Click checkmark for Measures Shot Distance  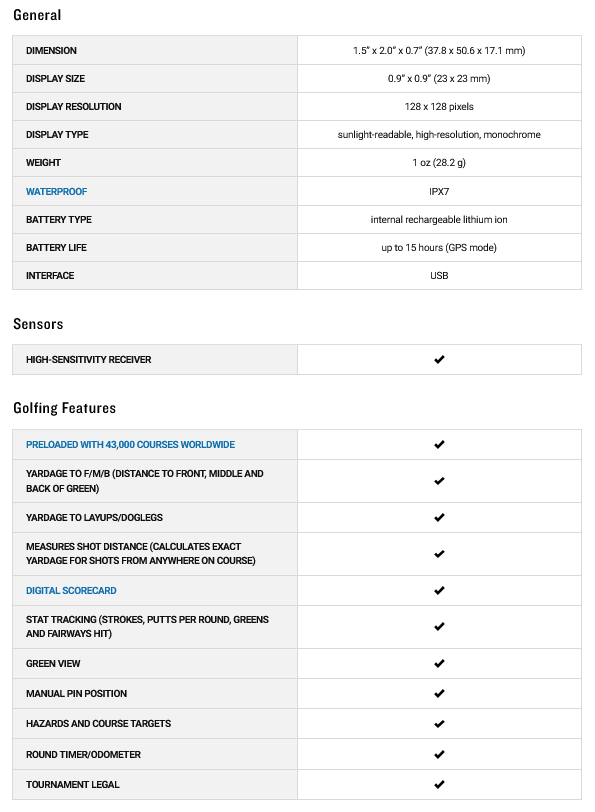point(439,554)
